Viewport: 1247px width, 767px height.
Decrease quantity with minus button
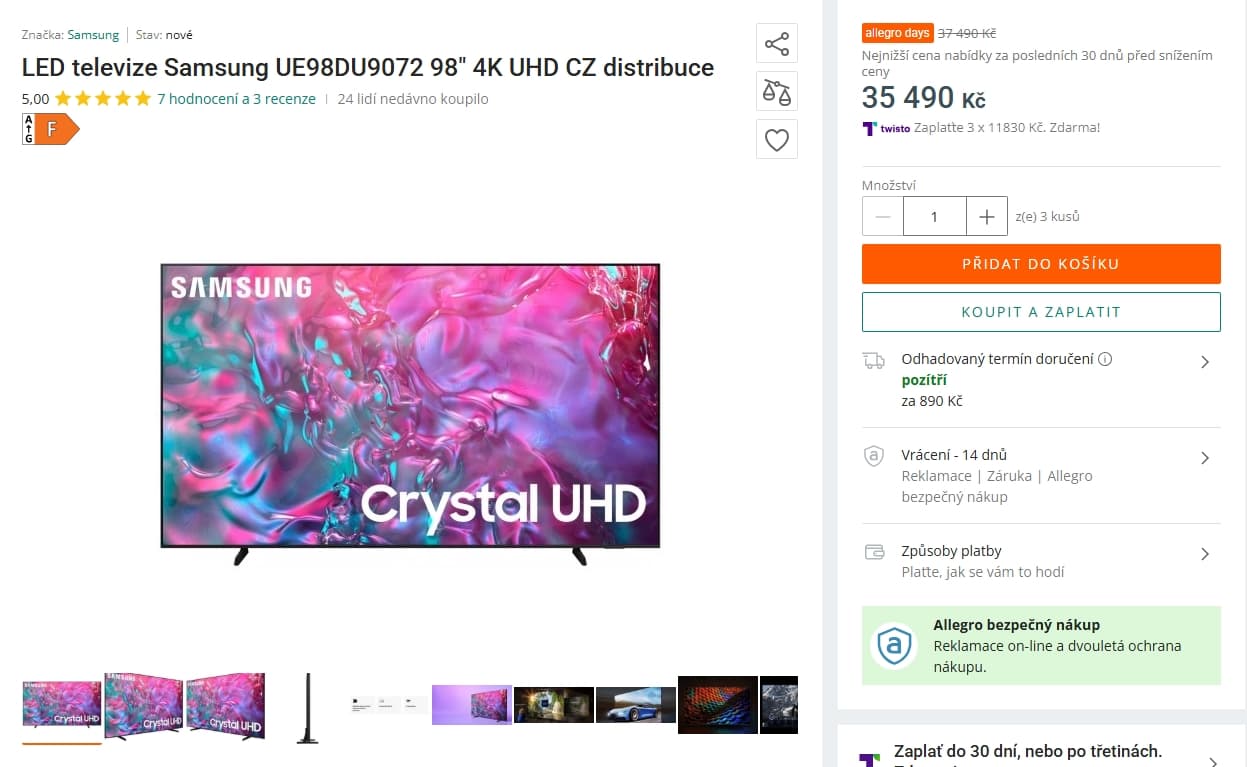pos(883,217)
